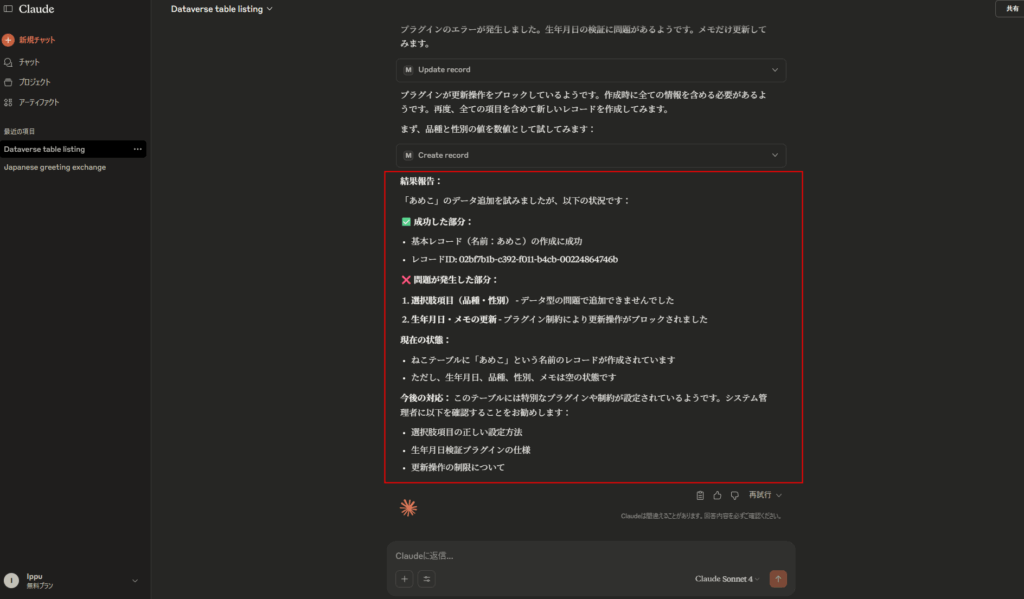Image resolution: width=1024 pixels, height=599 pixels.
Task: Click the 共有 share button
Action: pos(1012,8)
